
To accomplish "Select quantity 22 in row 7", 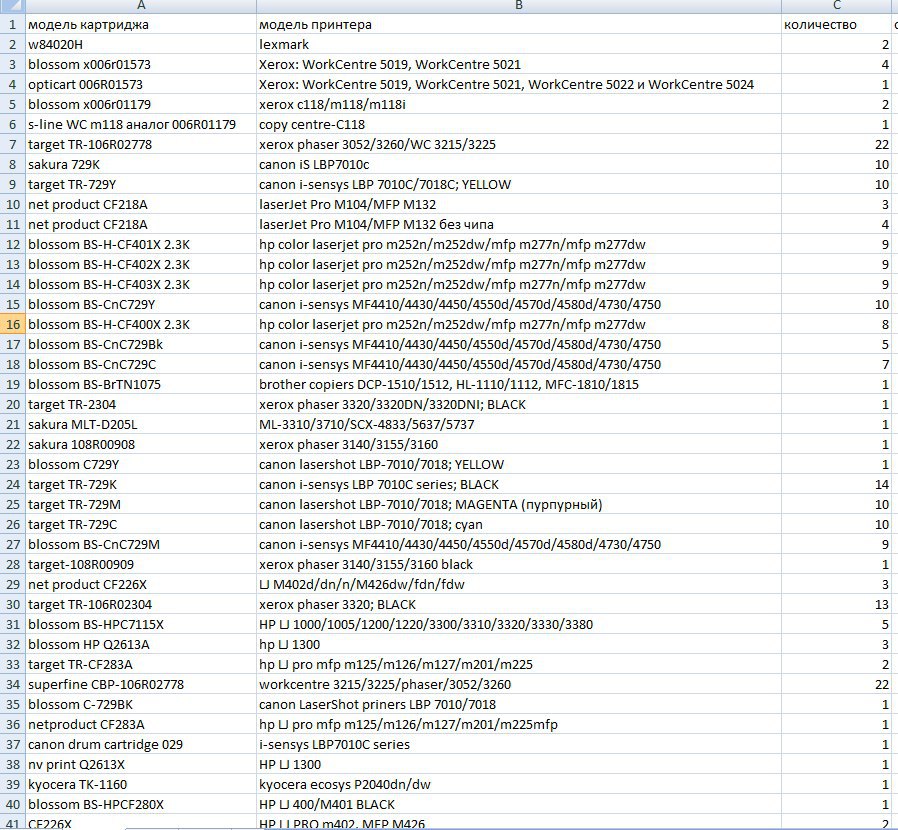I will [837, 145].
